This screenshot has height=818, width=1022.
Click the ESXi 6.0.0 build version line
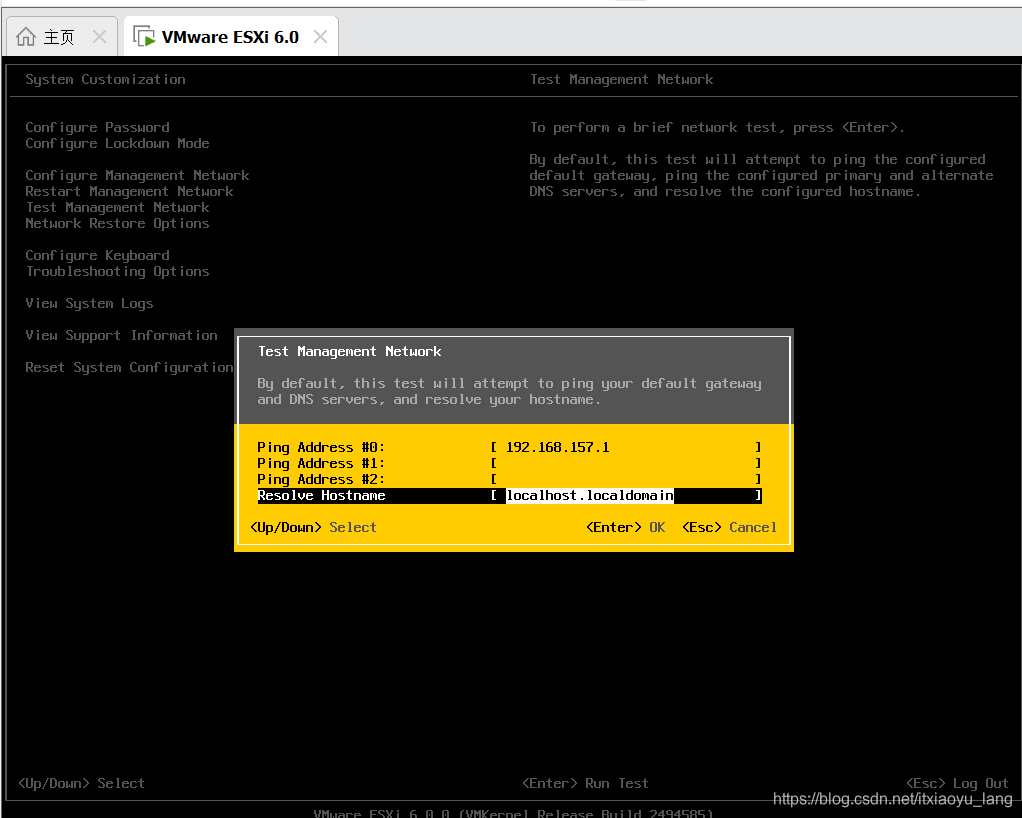point(514,813)
